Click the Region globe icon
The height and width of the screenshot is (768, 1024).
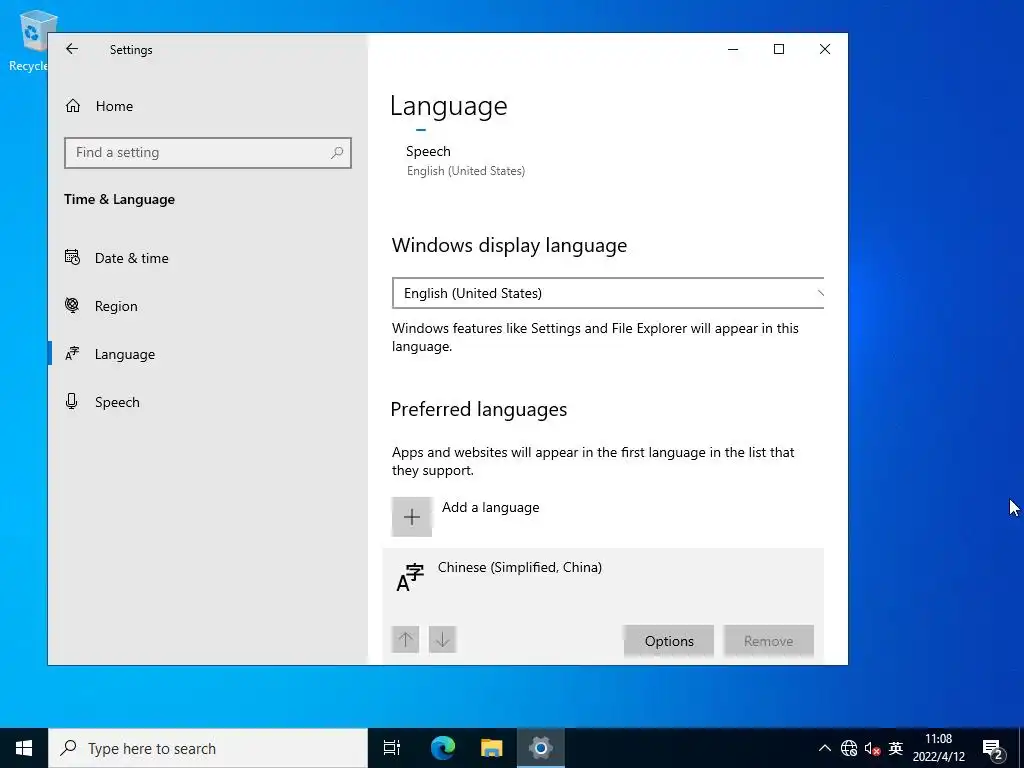[72, 305]
